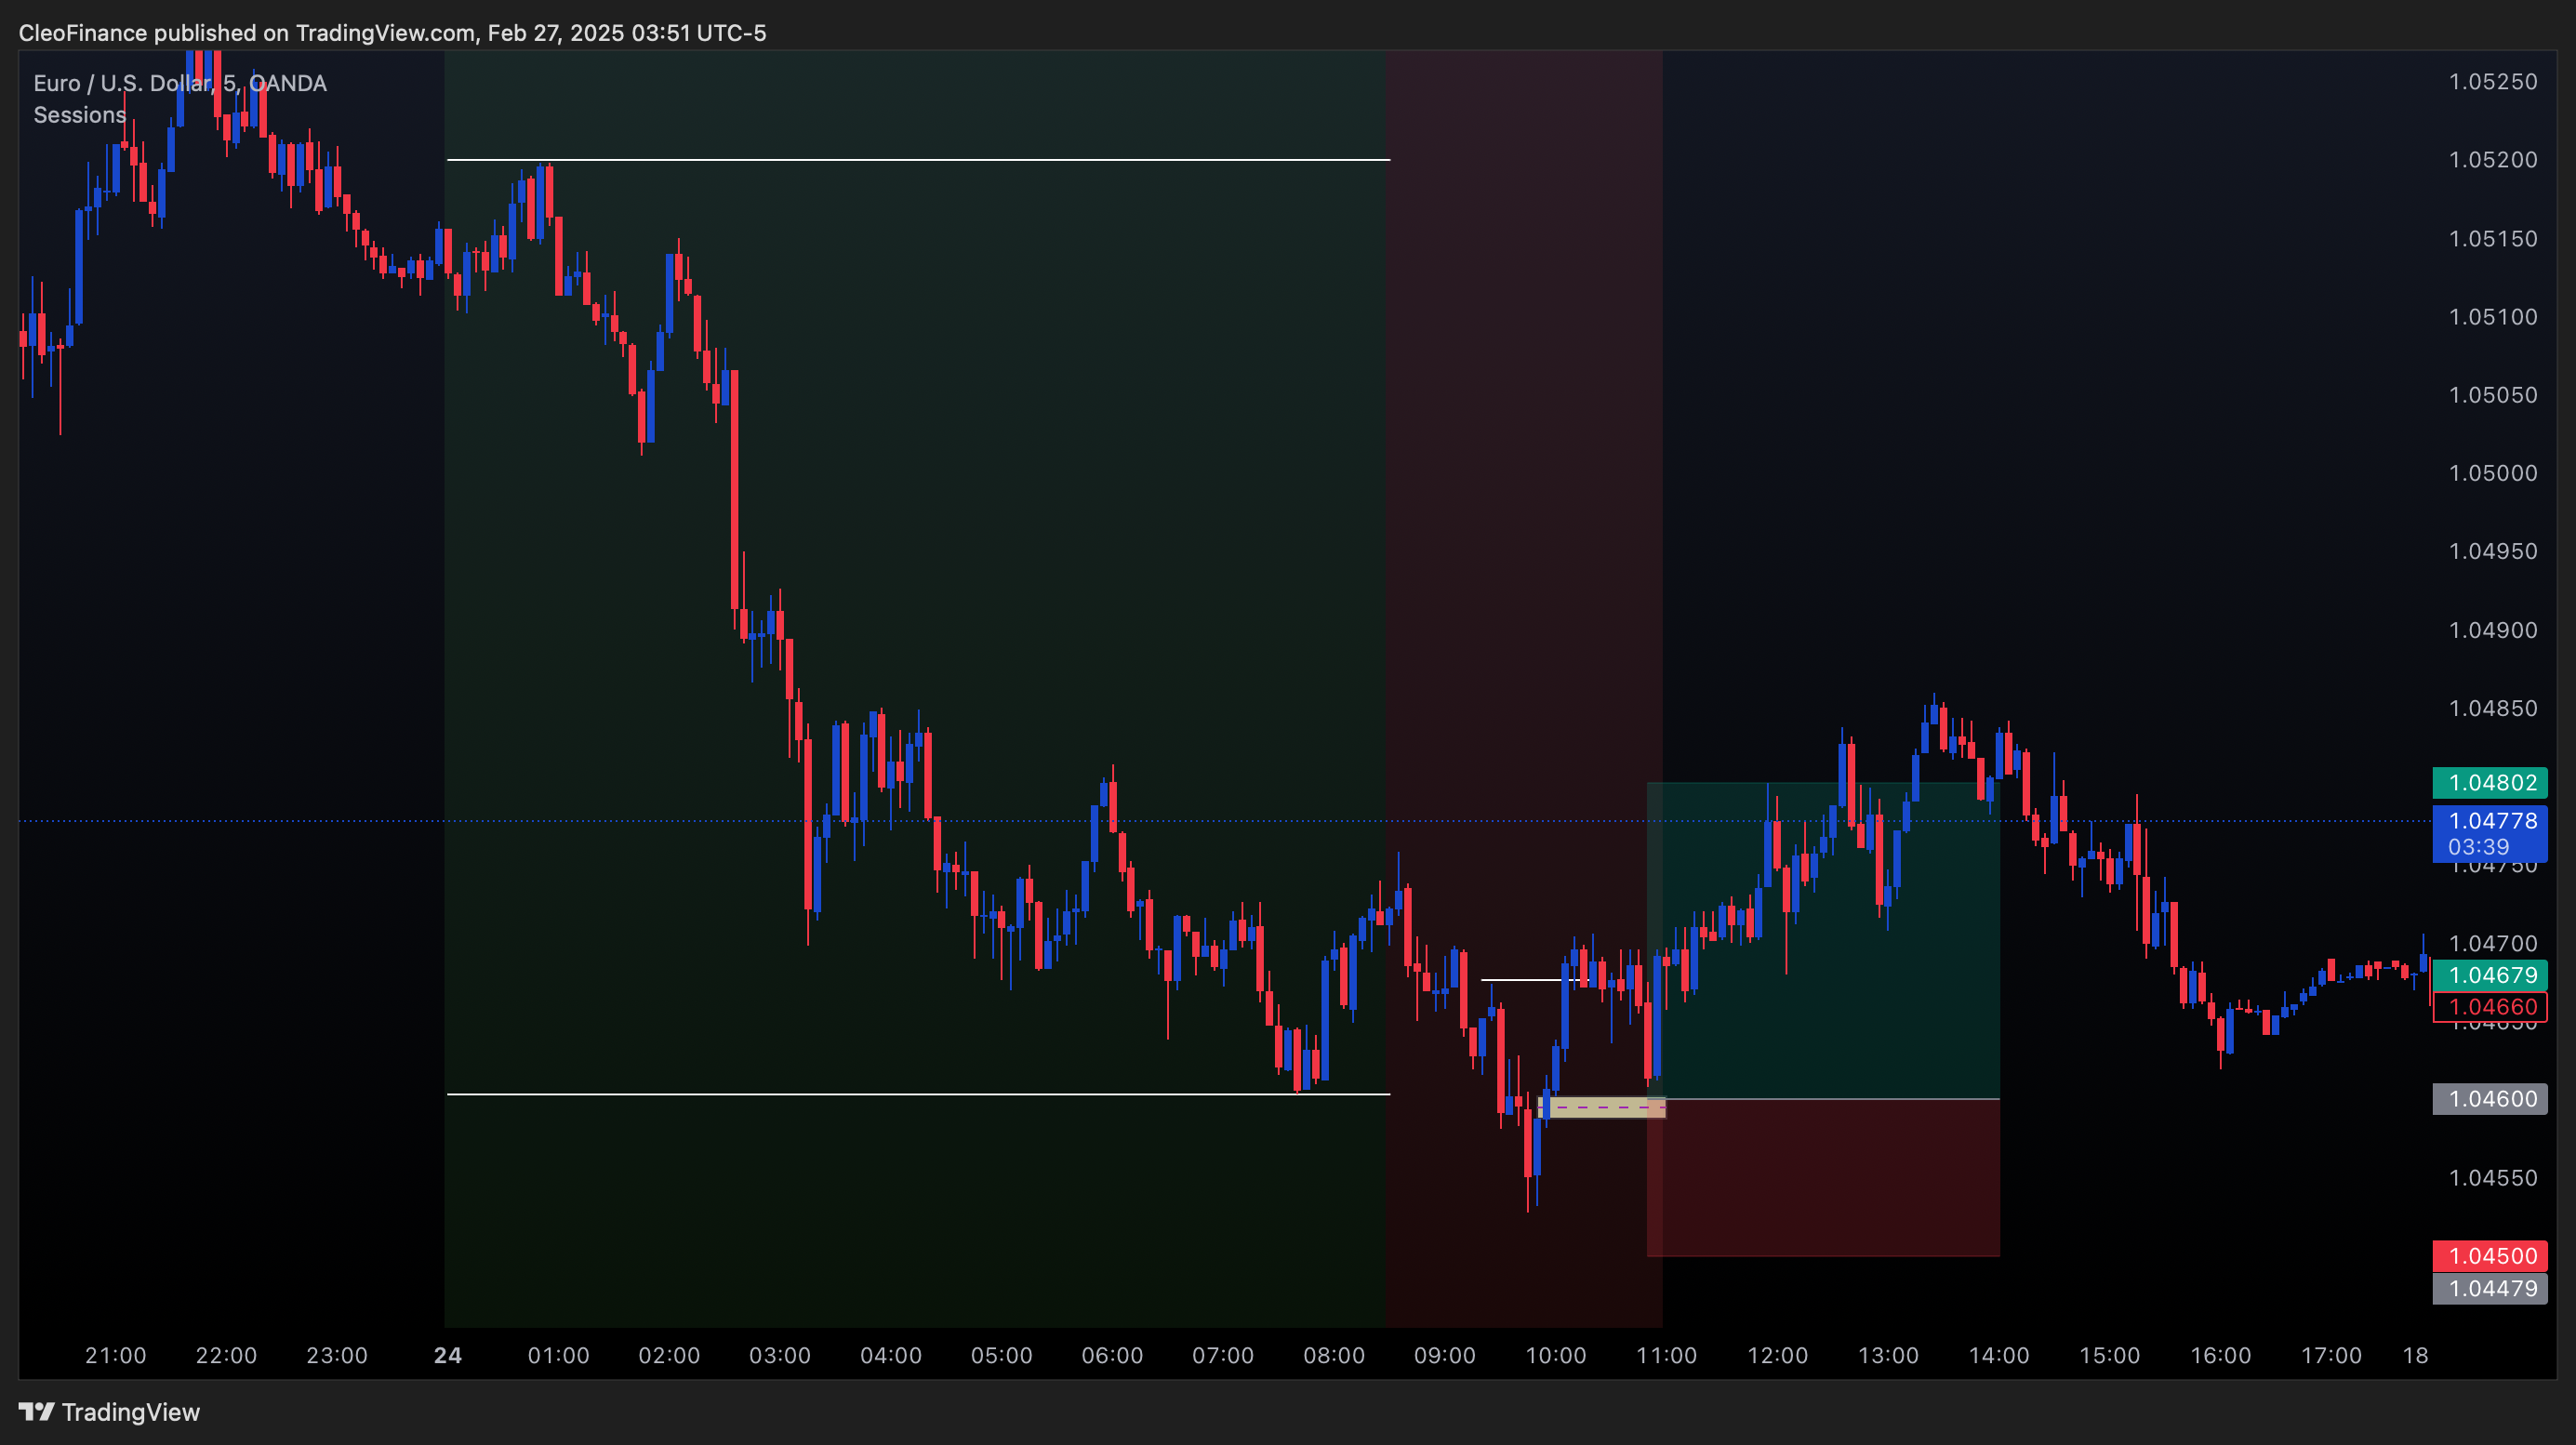Viewport: 2576px width, 1445px height.
Task: Open the TradingView wordmark link
Action: click(x=130, y=1412)
